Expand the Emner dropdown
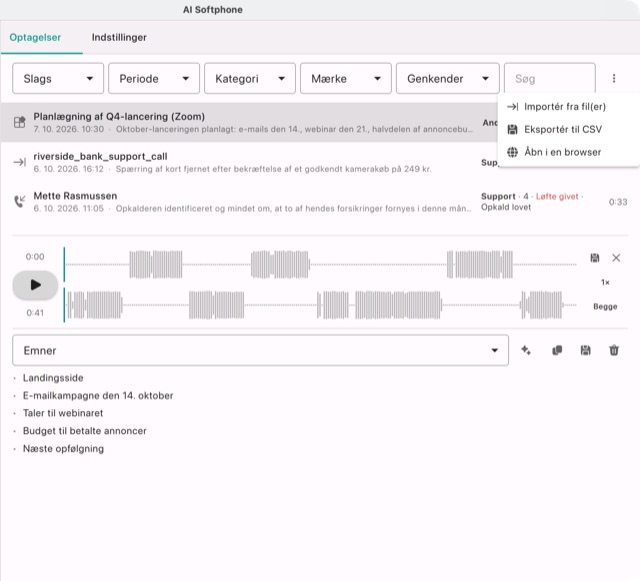Screen dimensions: 640x581 coord(260,350)
